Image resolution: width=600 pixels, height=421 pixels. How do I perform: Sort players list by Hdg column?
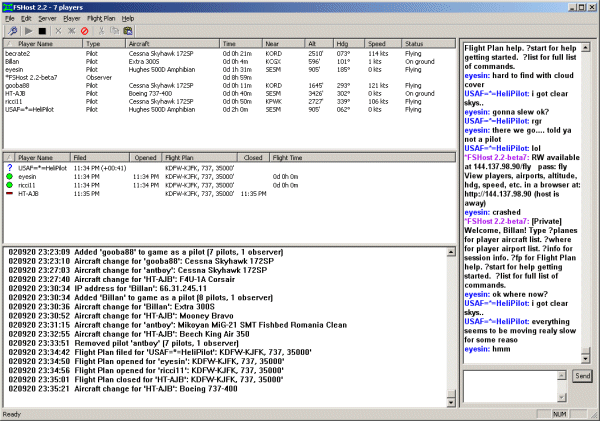tap(349, 44)
